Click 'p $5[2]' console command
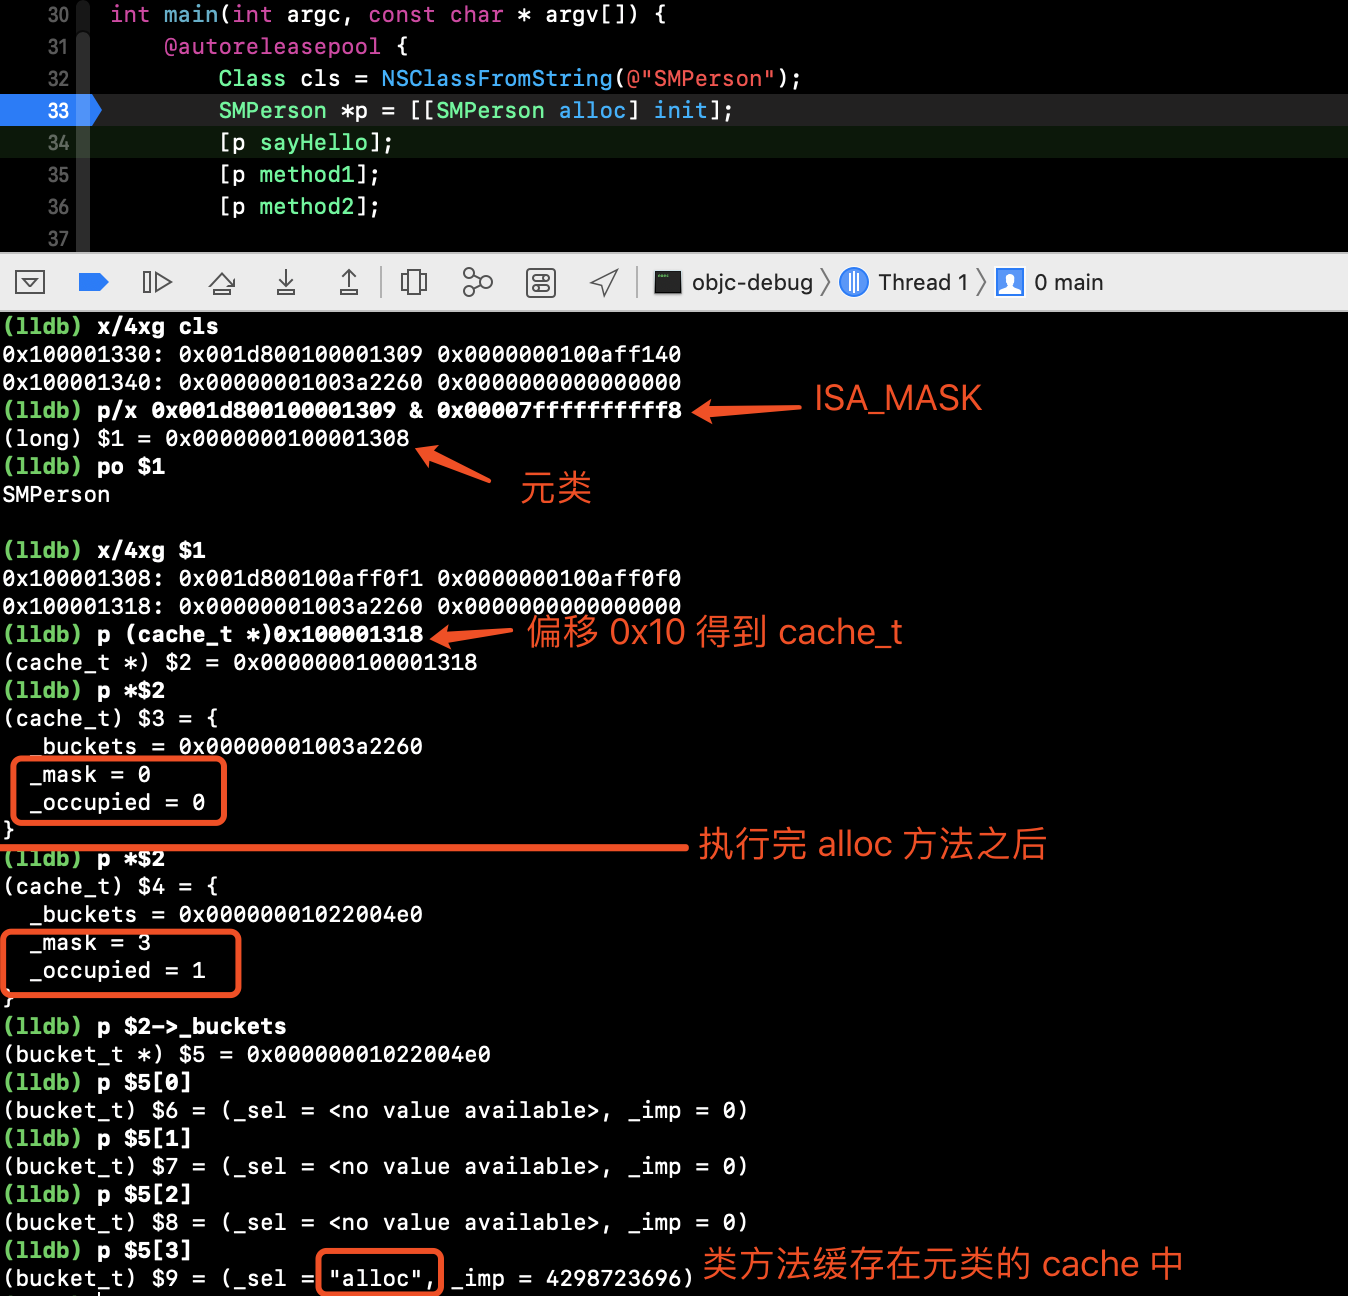Viewport: 1348px width, 1296px height. coord(144,1195)
